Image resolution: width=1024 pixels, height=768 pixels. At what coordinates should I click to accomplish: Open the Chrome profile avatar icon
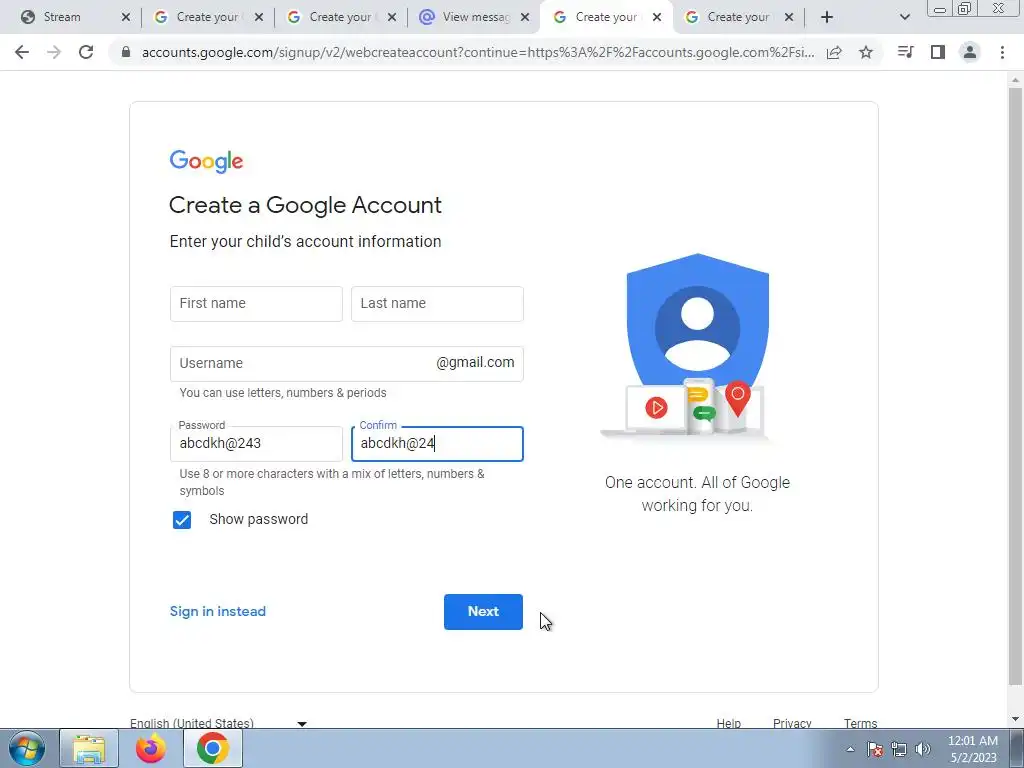(970, 52)
